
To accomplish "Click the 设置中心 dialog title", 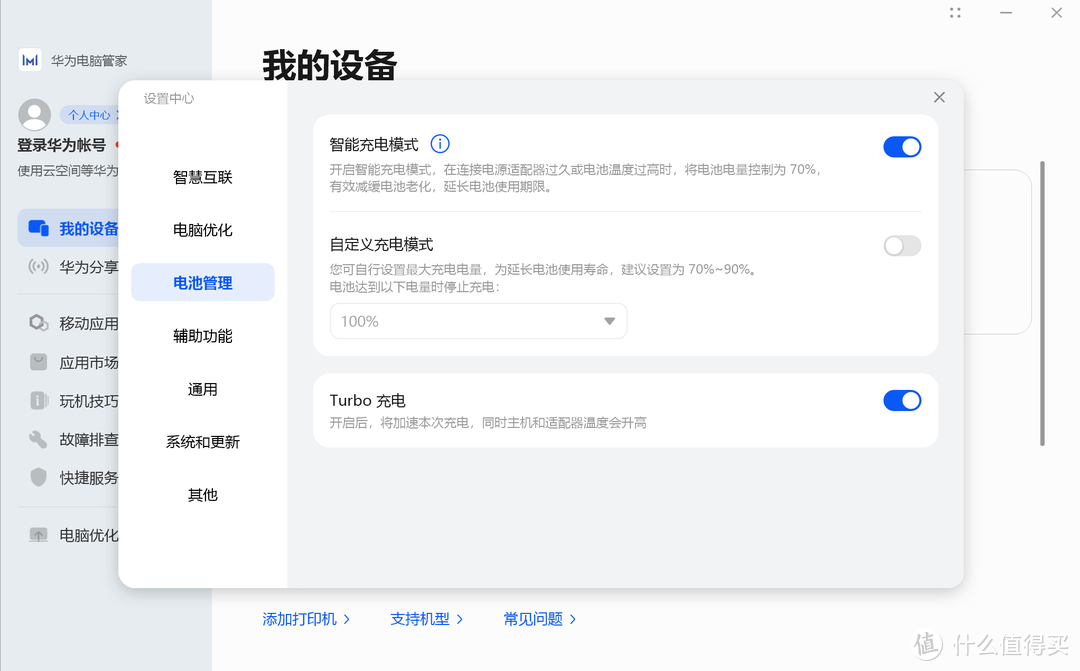I will (x=169, y=99).
